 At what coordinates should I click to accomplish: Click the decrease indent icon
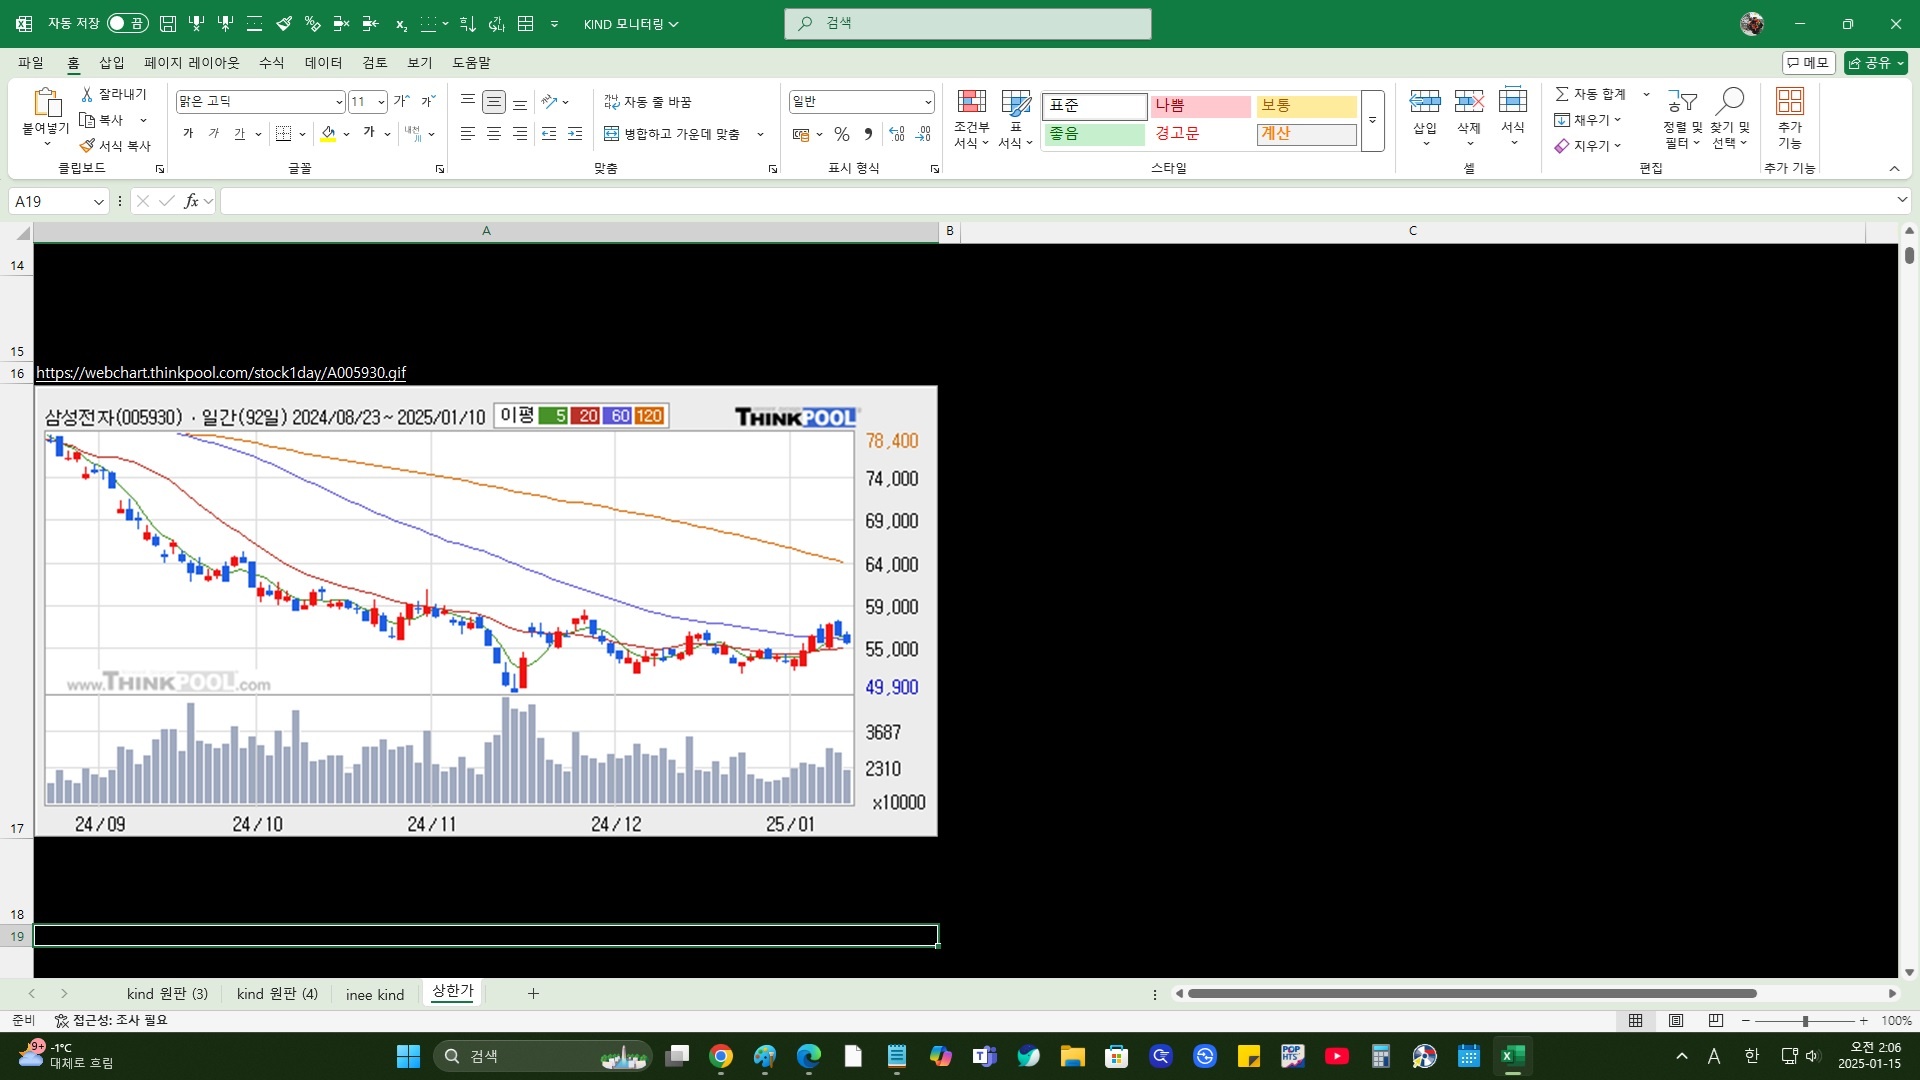pos(549,134)
